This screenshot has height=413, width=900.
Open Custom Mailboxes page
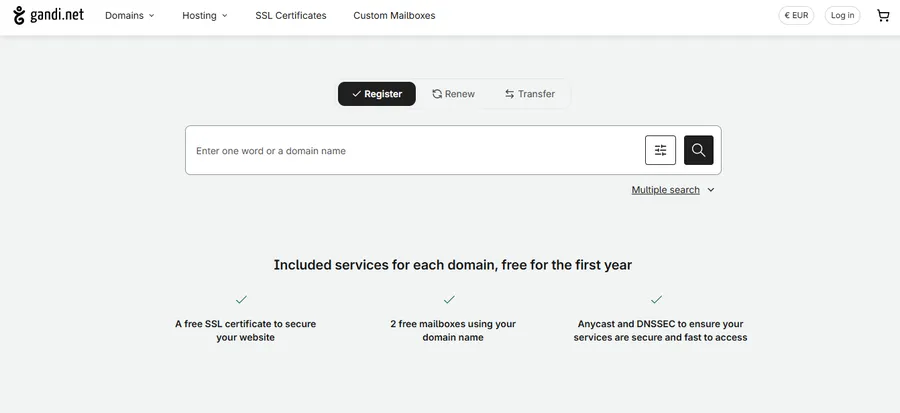coord(394,15)
